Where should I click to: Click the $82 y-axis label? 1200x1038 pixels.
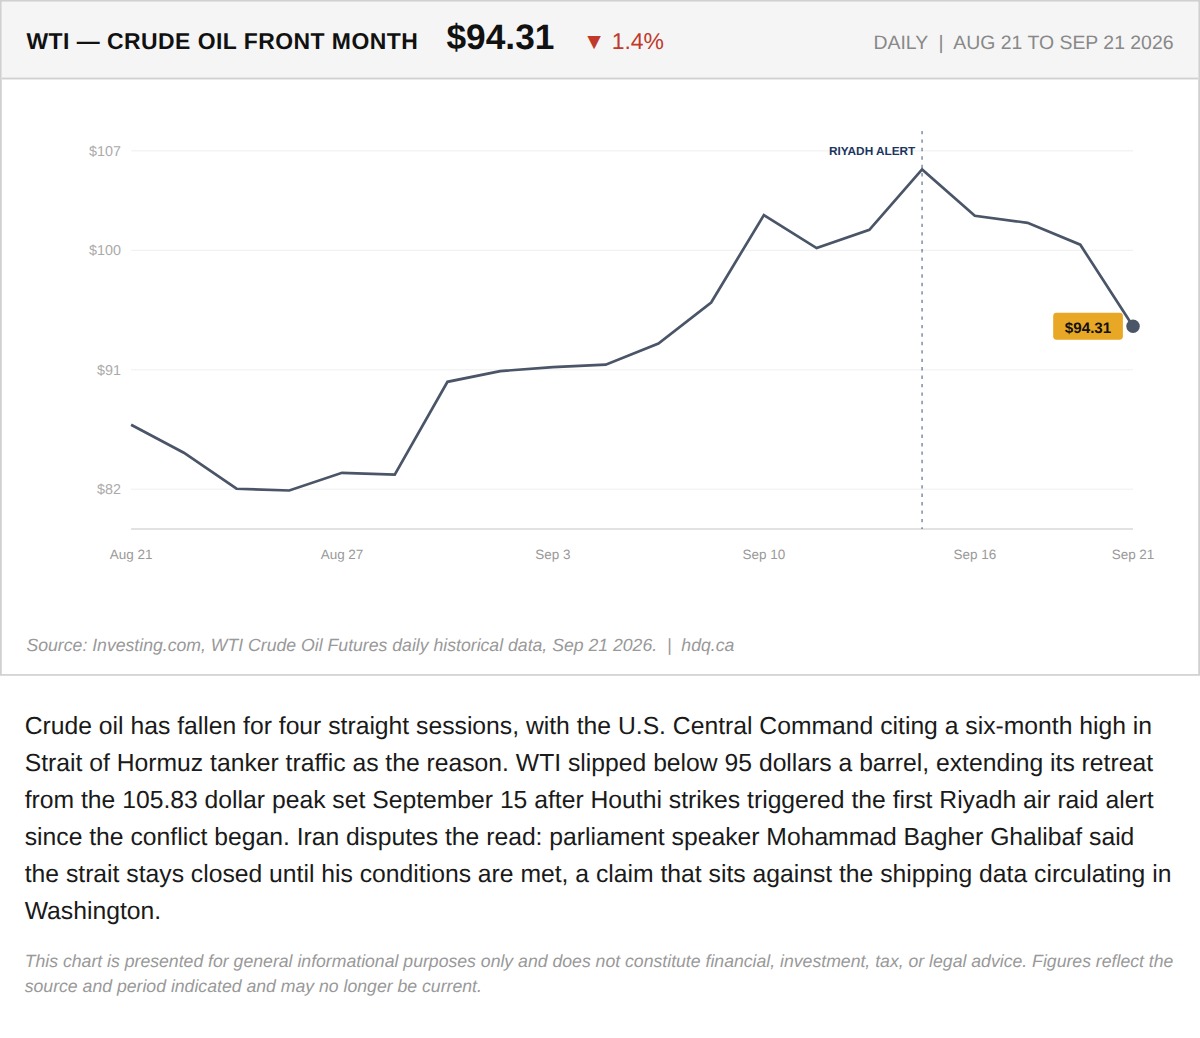coord(108,489)
